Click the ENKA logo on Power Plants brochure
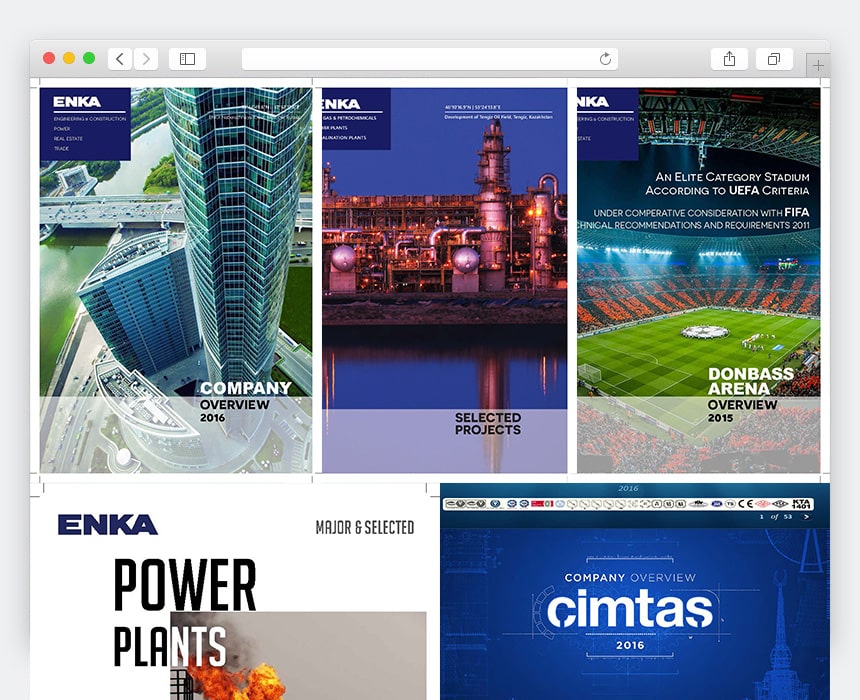The image size is (860, 700). click(107, 525)
